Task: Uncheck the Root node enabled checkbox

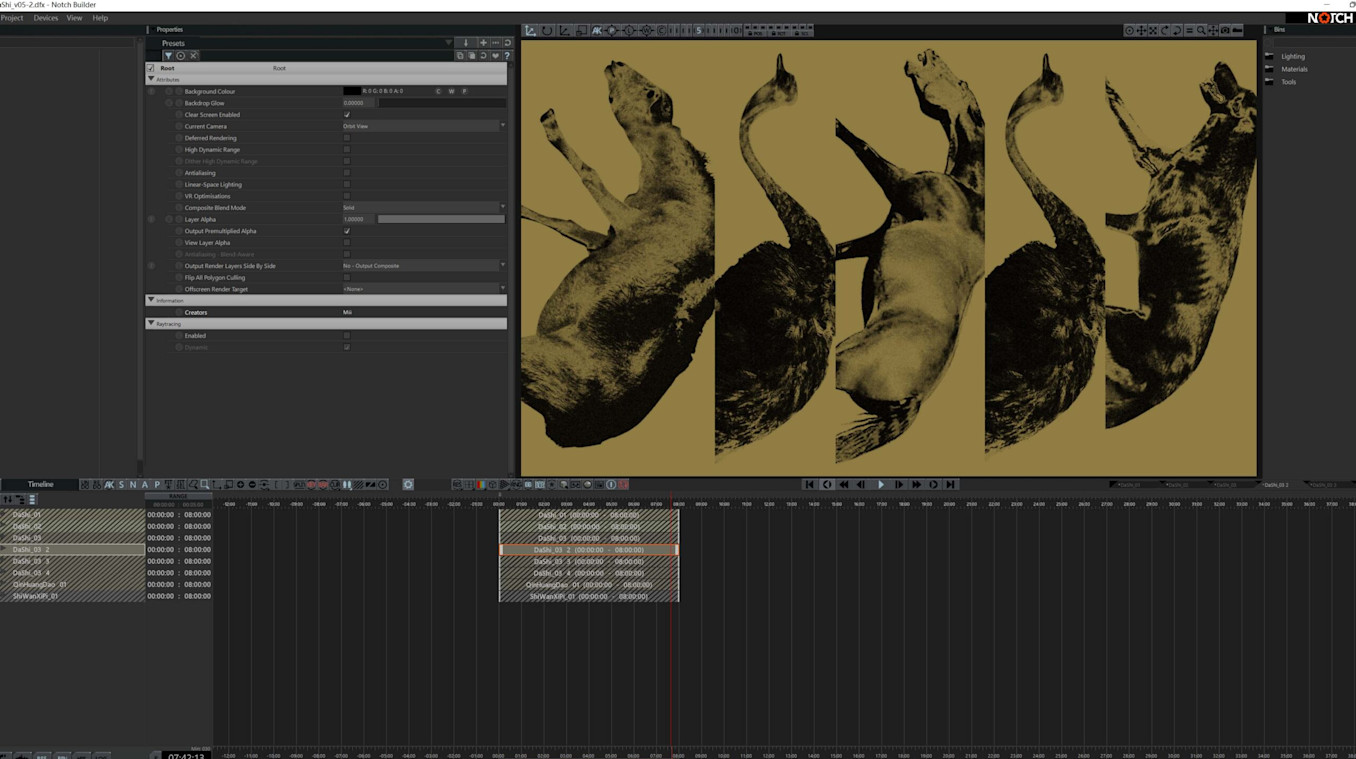Action: (x=151, y=68)
